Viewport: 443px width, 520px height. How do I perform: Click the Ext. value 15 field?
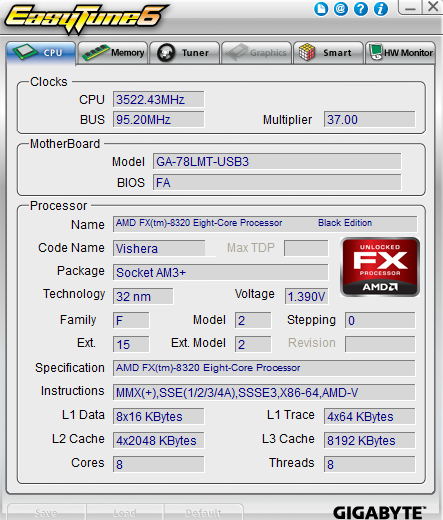131,344
